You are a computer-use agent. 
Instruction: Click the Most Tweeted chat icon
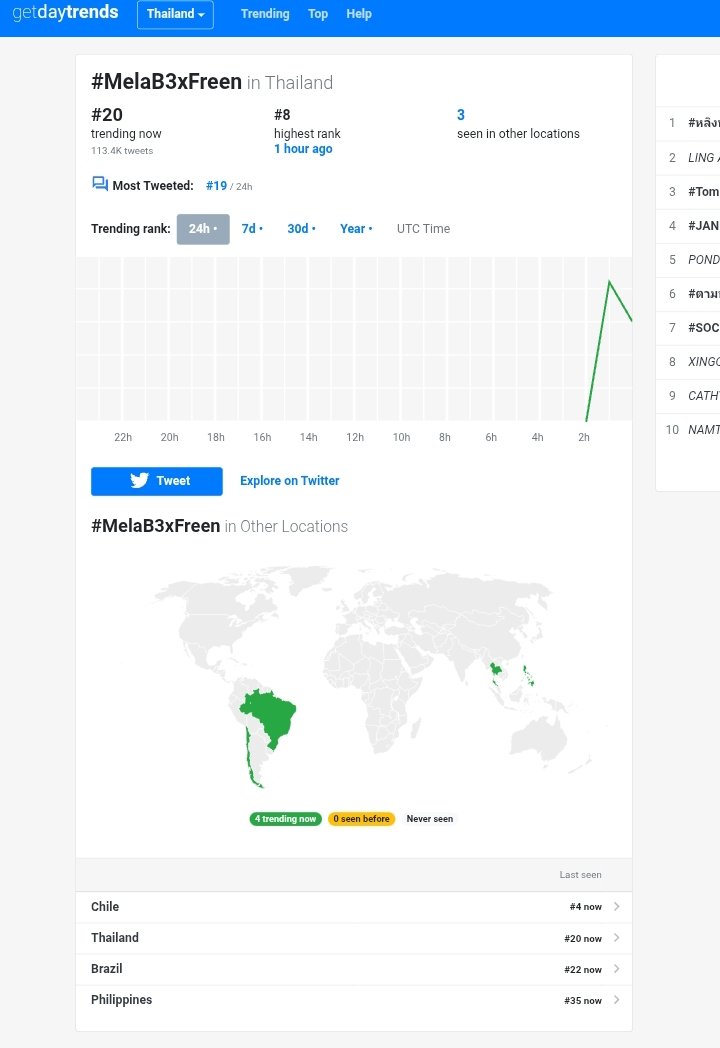[x=100, y=184]
